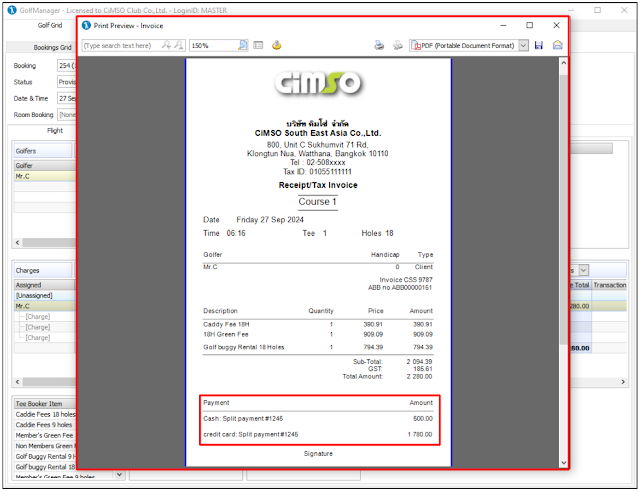Open the zoom level page icon
This screenshot has width=639, height=491.
[x=242, y=45]
